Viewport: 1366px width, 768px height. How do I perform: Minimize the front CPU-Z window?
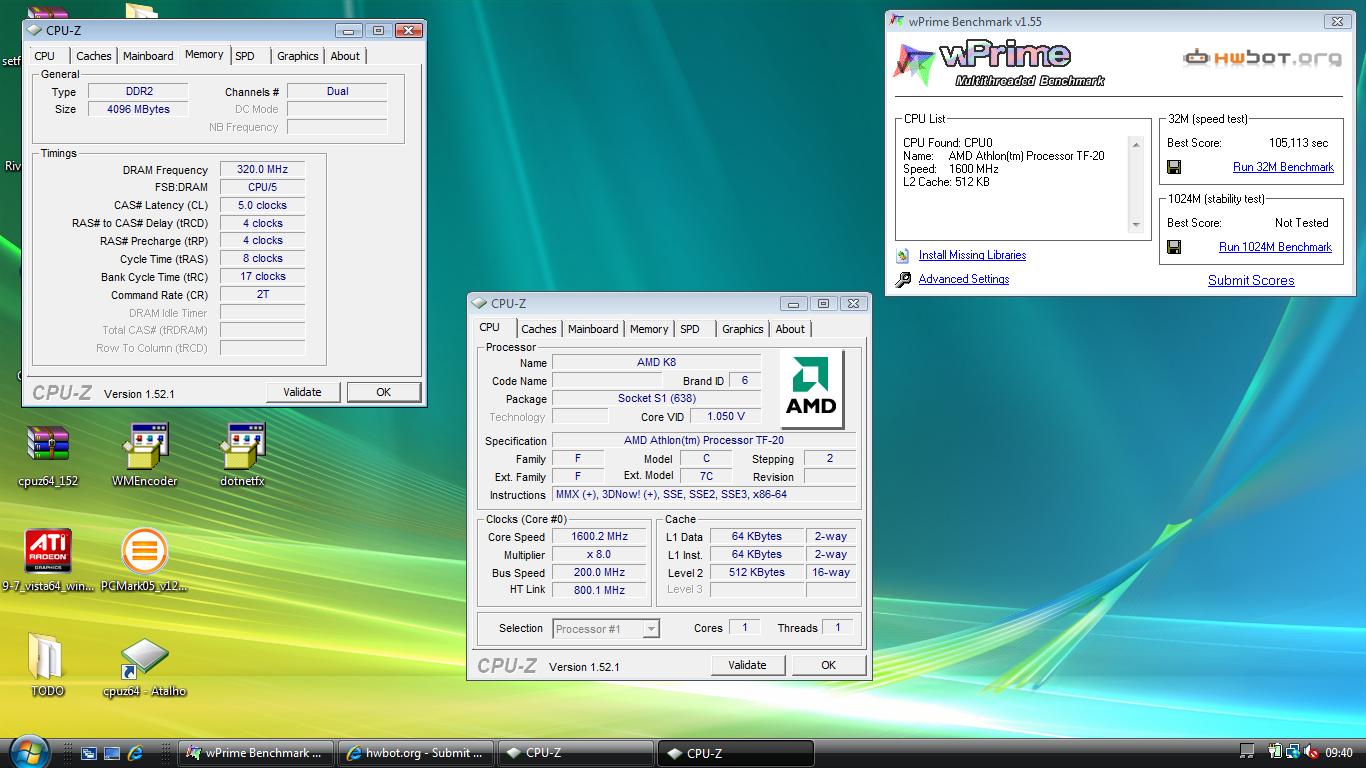(x=794, y=304)
